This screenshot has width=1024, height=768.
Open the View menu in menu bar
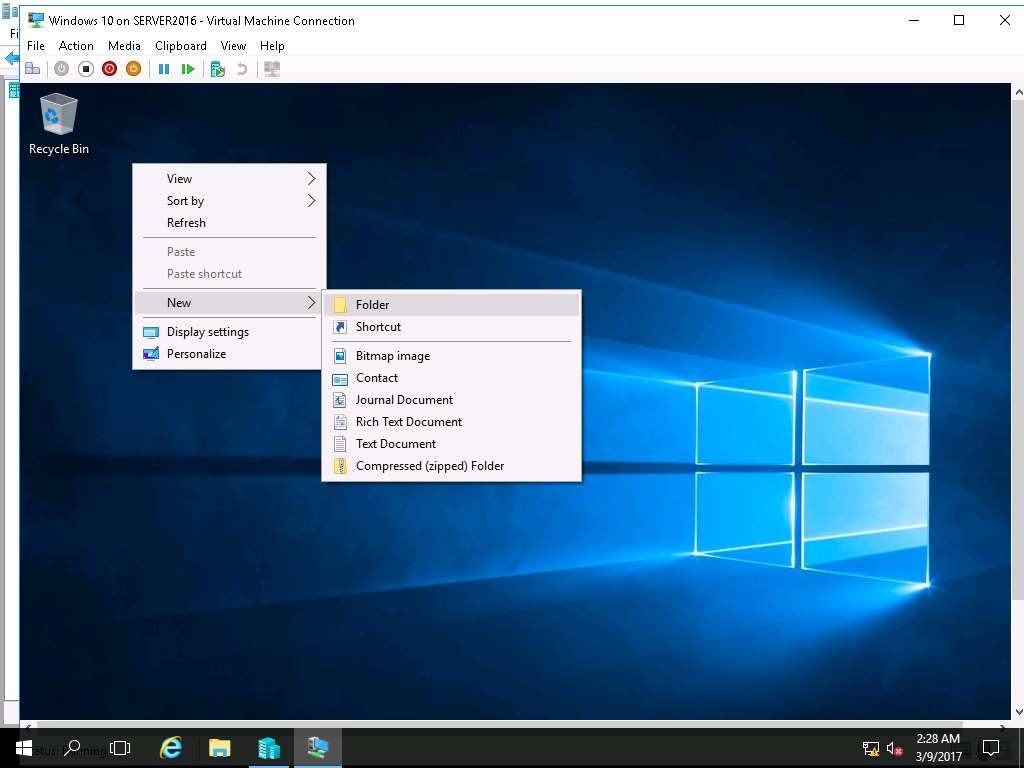pyautogui.click(x=233, y=46)
